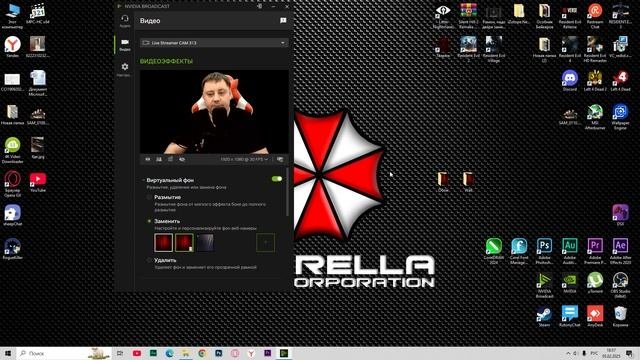
Task: Open This PC (Этот компьютер) desktop icon
Action: 12,16
